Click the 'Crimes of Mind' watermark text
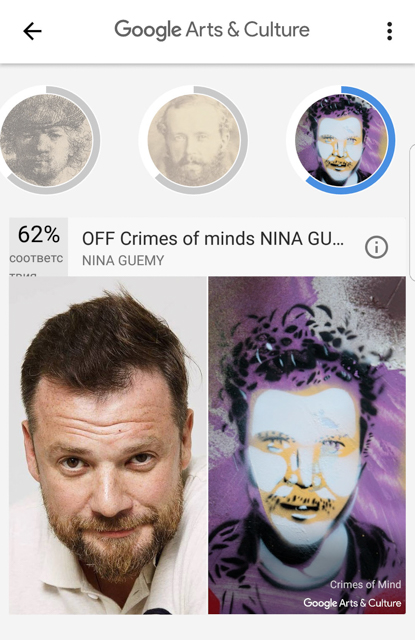The width and height of the screenshot is (415, 640). point(365,584)
